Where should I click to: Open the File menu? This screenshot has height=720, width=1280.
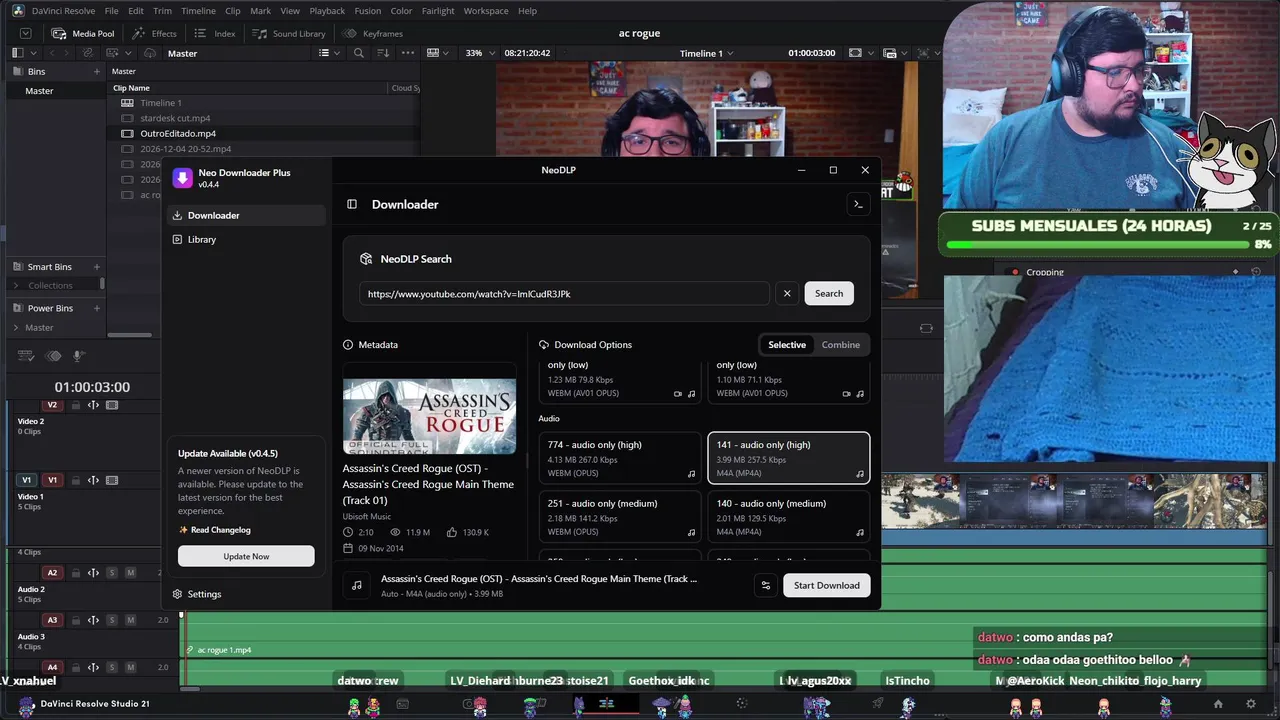tap(112, 11)
